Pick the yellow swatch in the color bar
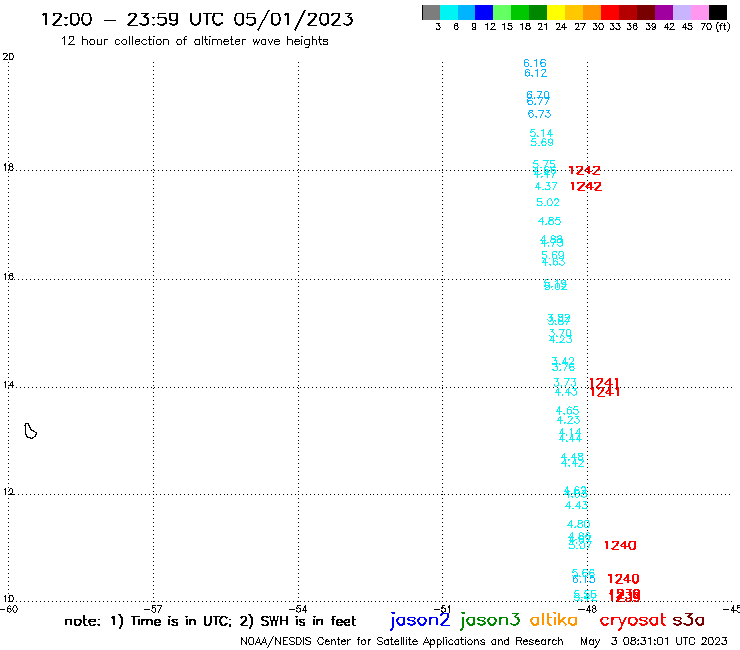The image size is (740, 650). tap(556, 12)
